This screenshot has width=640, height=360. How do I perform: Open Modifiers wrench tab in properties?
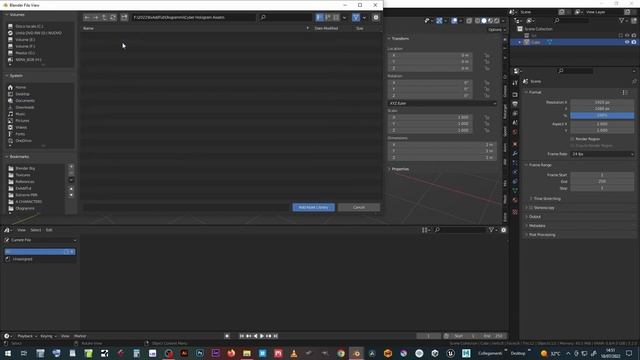[515, 153]
